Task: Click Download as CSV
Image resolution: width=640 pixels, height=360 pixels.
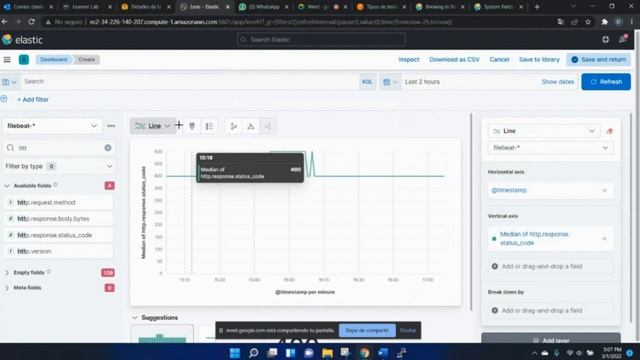Action: point(454,60)
